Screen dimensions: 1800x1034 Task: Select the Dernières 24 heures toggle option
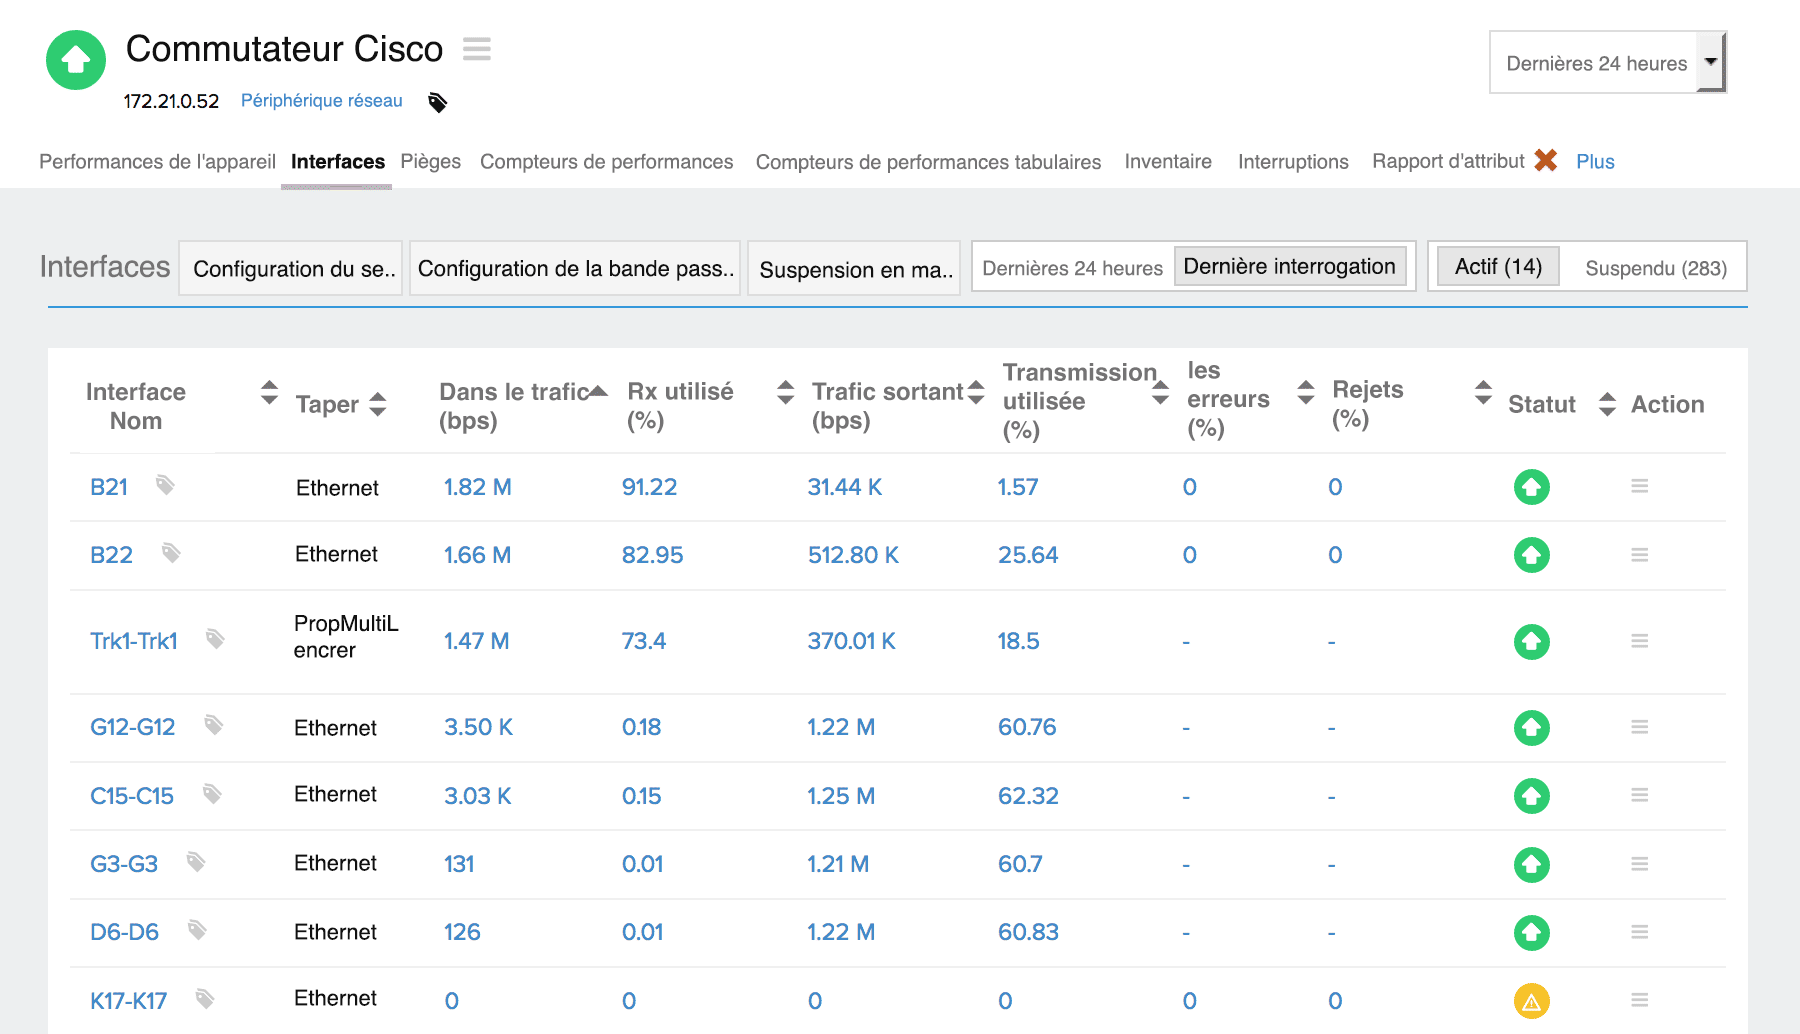click(1072, 268)
